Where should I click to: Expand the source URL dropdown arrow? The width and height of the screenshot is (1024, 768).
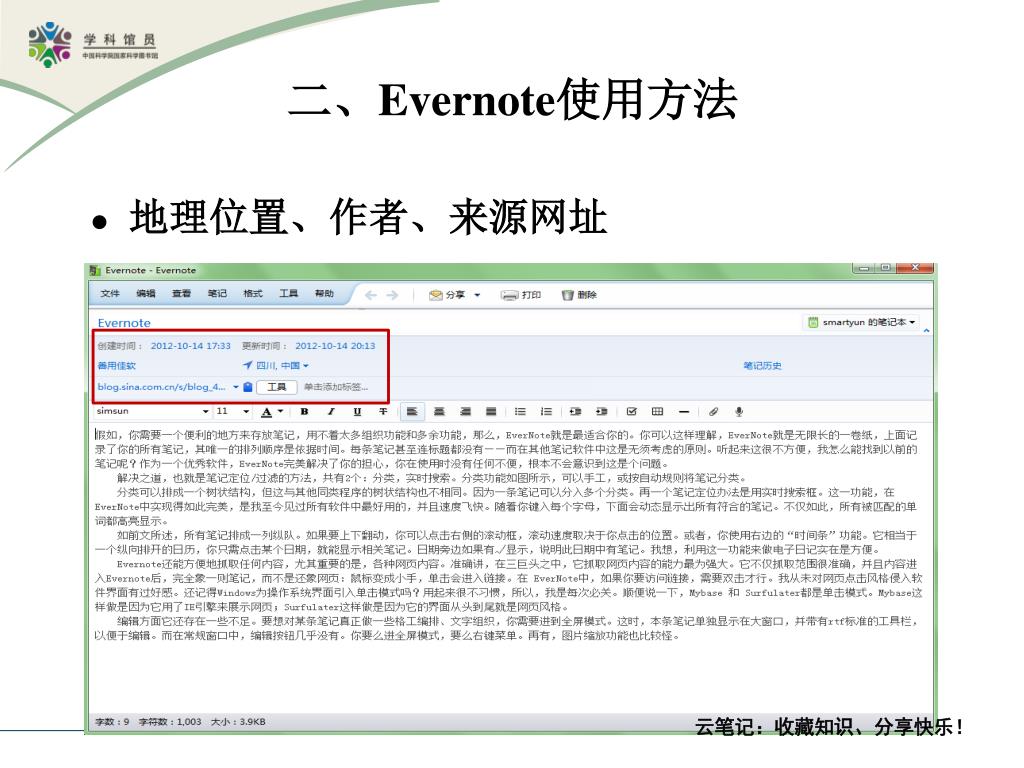[x=236, y=387]
